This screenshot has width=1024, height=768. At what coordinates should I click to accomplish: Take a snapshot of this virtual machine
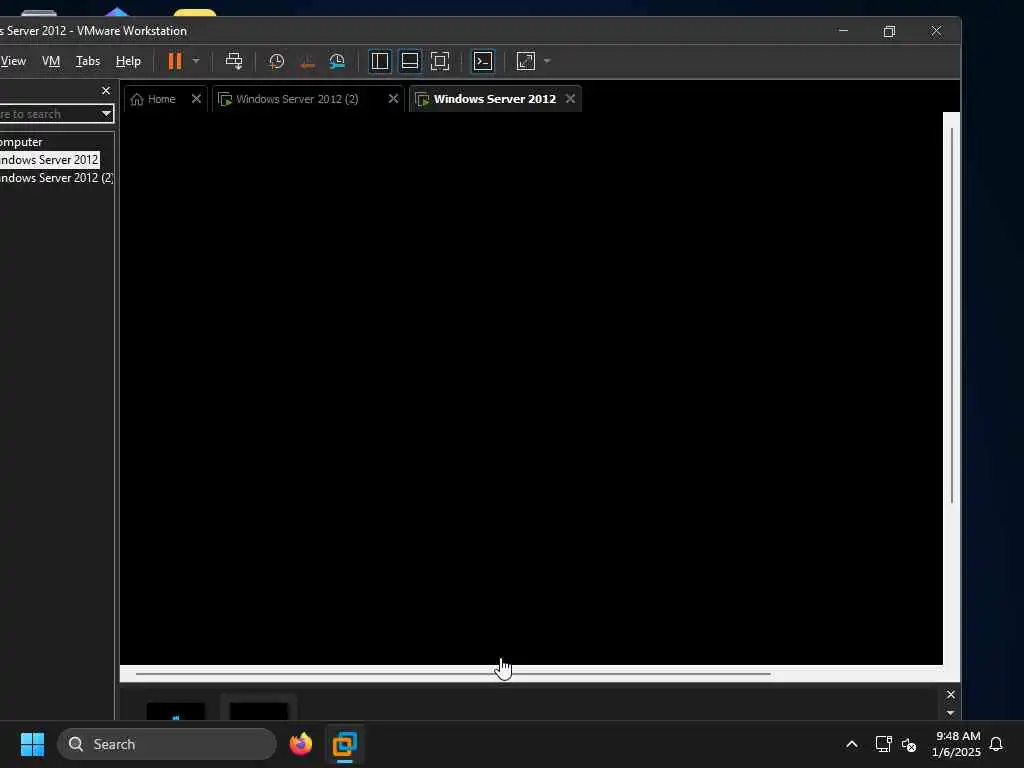point(276,61)
